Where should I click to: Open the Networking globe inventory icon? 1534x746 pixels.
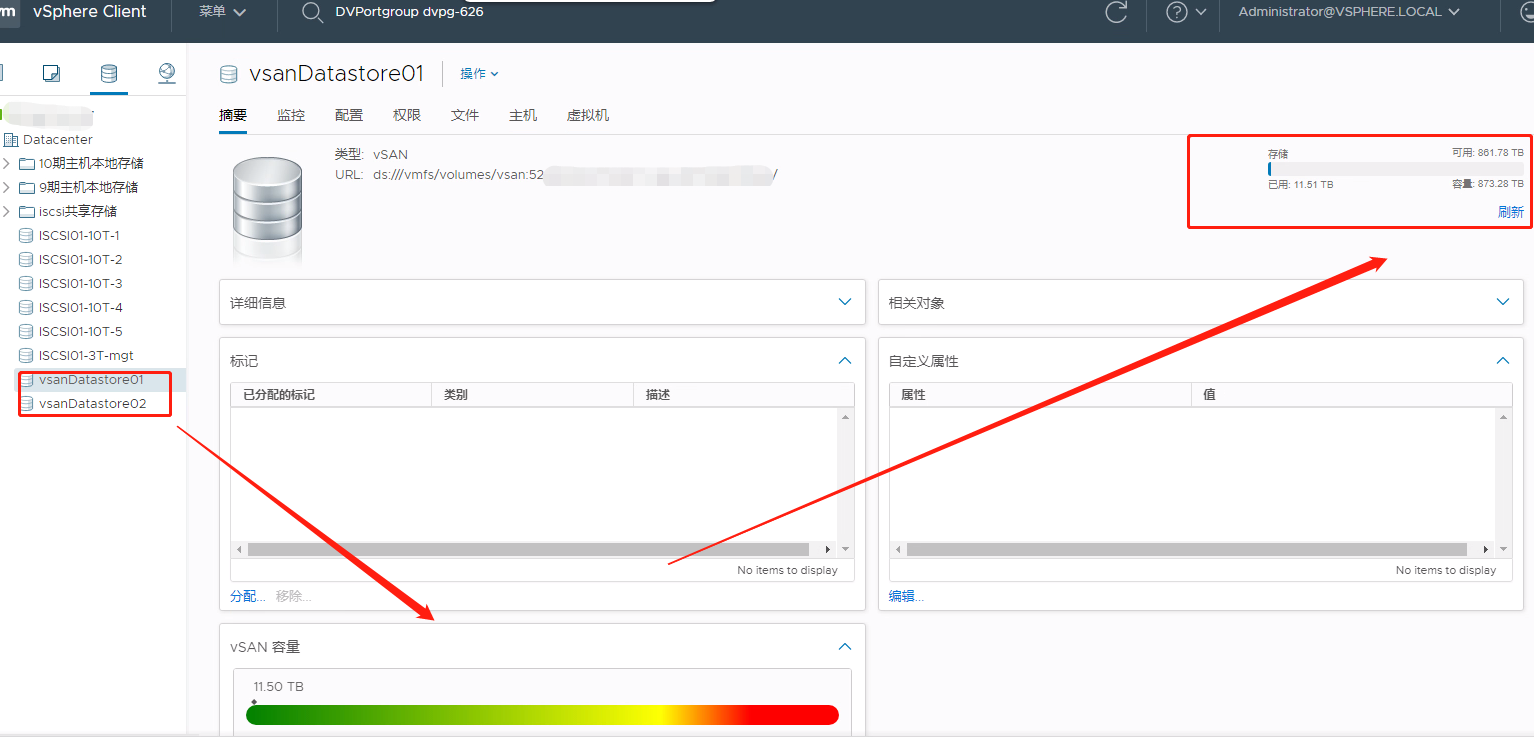[166, 72]
